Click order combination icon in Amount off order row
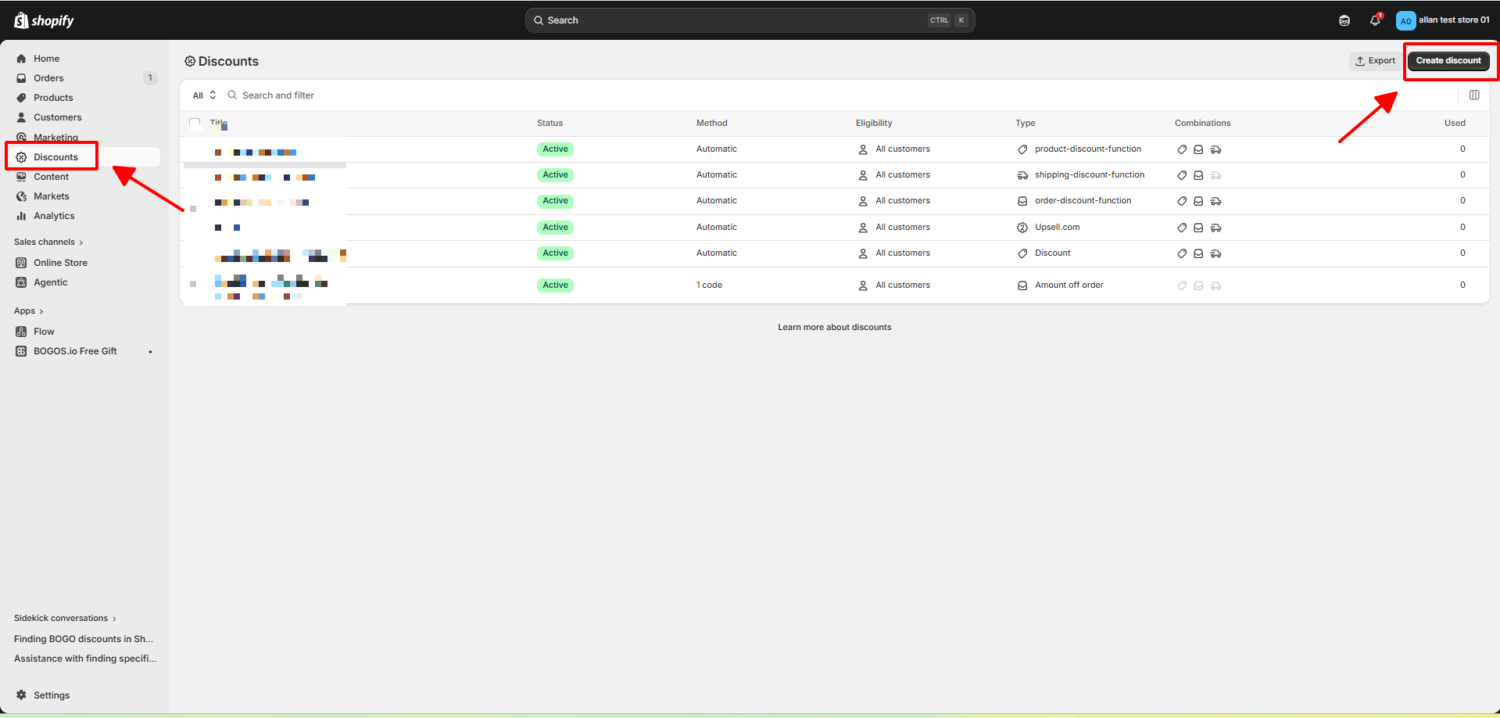Screen dimensions: 1500x718 click(x=1198, y=285)
